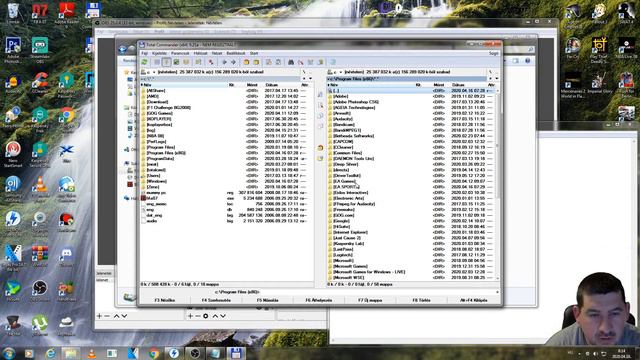Select the pressed Full details view toolbar icon
The width and height of the screenshot is (640, 360).
pos(167,62)
